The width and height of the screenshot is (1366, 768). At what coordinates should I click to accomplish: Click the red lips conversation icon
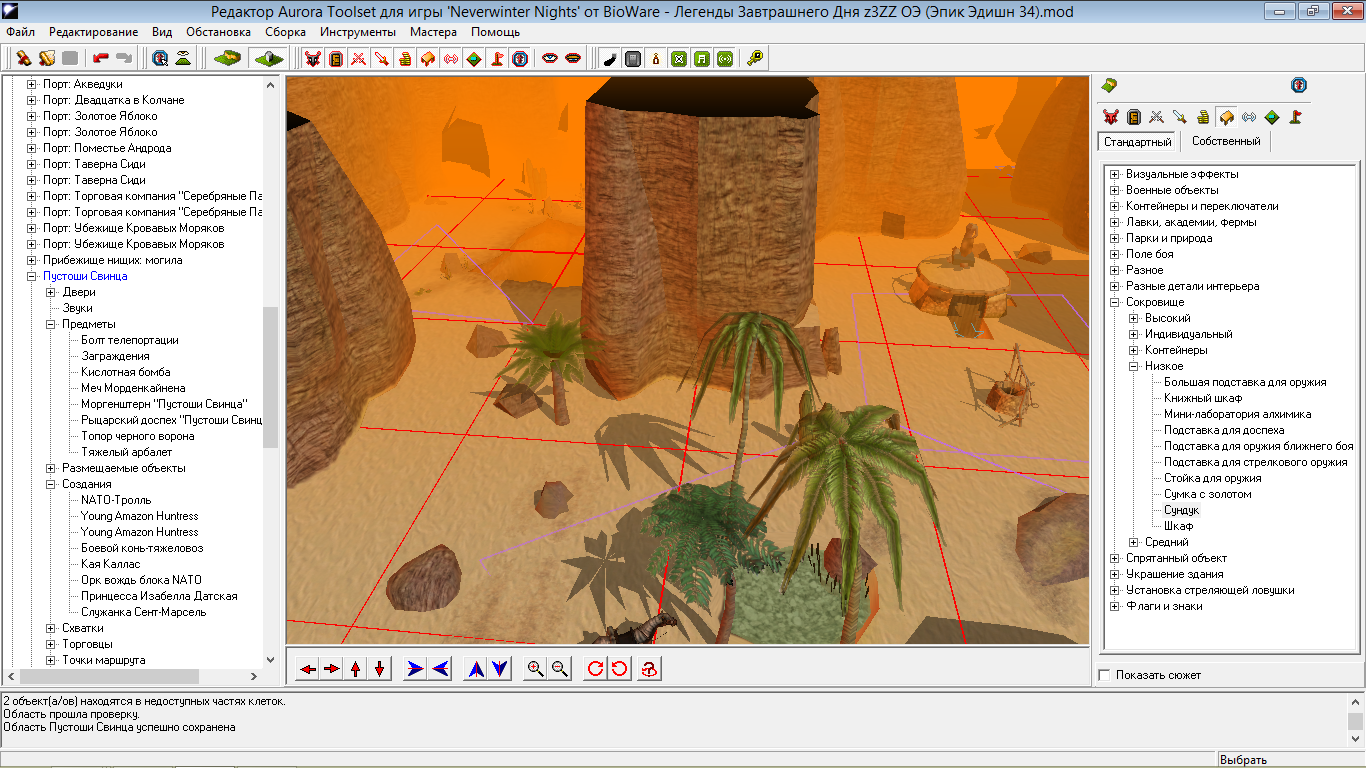(573, 59)
